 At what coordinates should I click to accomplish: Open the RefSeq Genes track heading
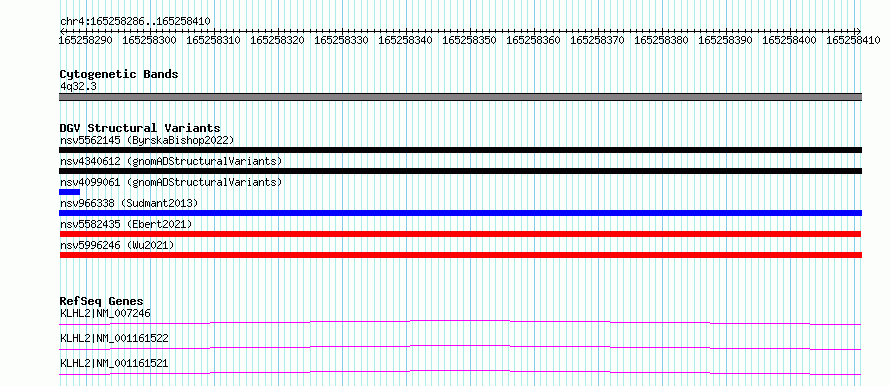click(x=102, y=301)
